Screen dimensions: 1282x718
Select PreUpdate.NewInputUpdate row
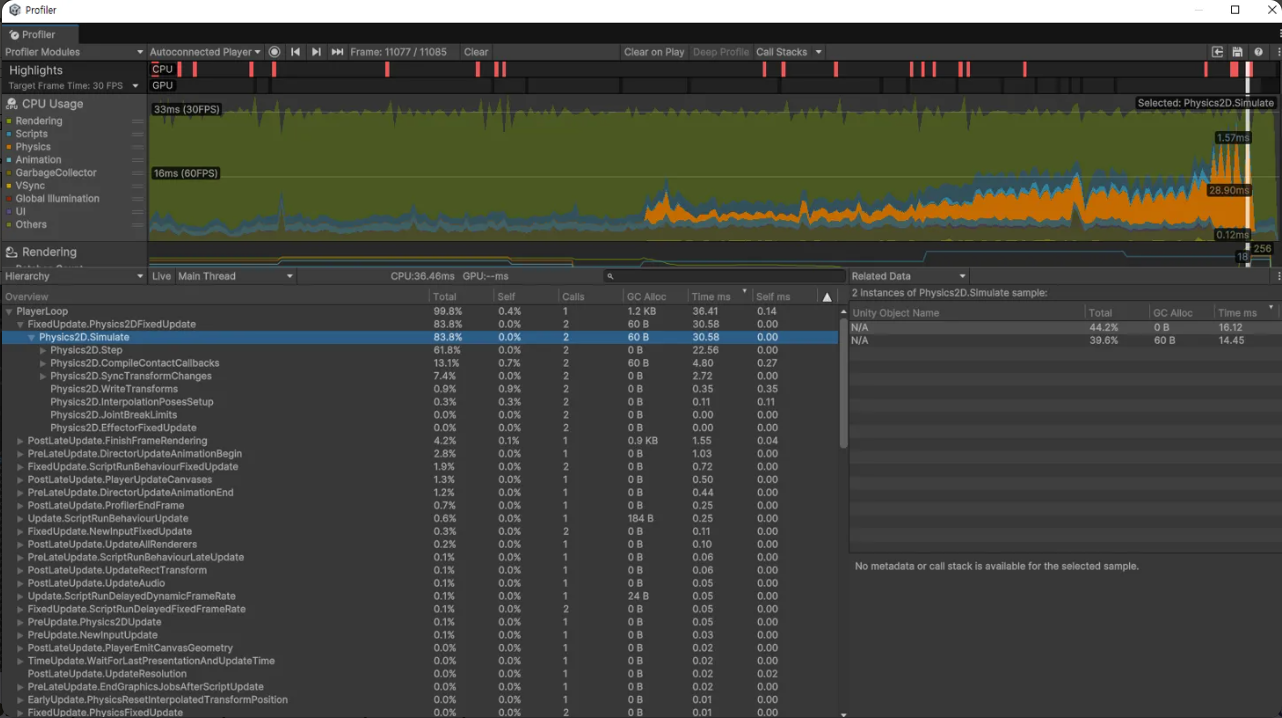420,635
